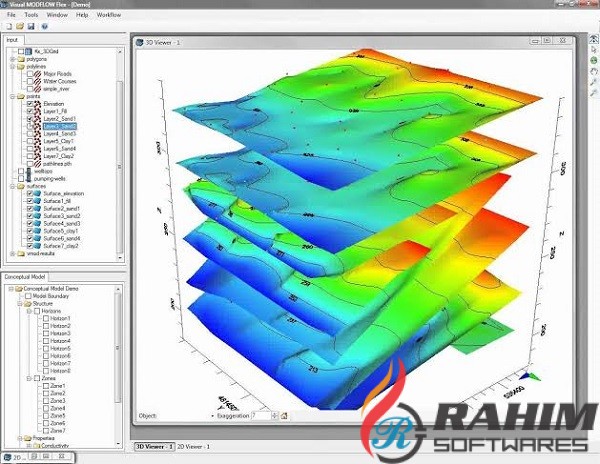Switch to the 3D Viewer - 1 tab

coord(154,446)
